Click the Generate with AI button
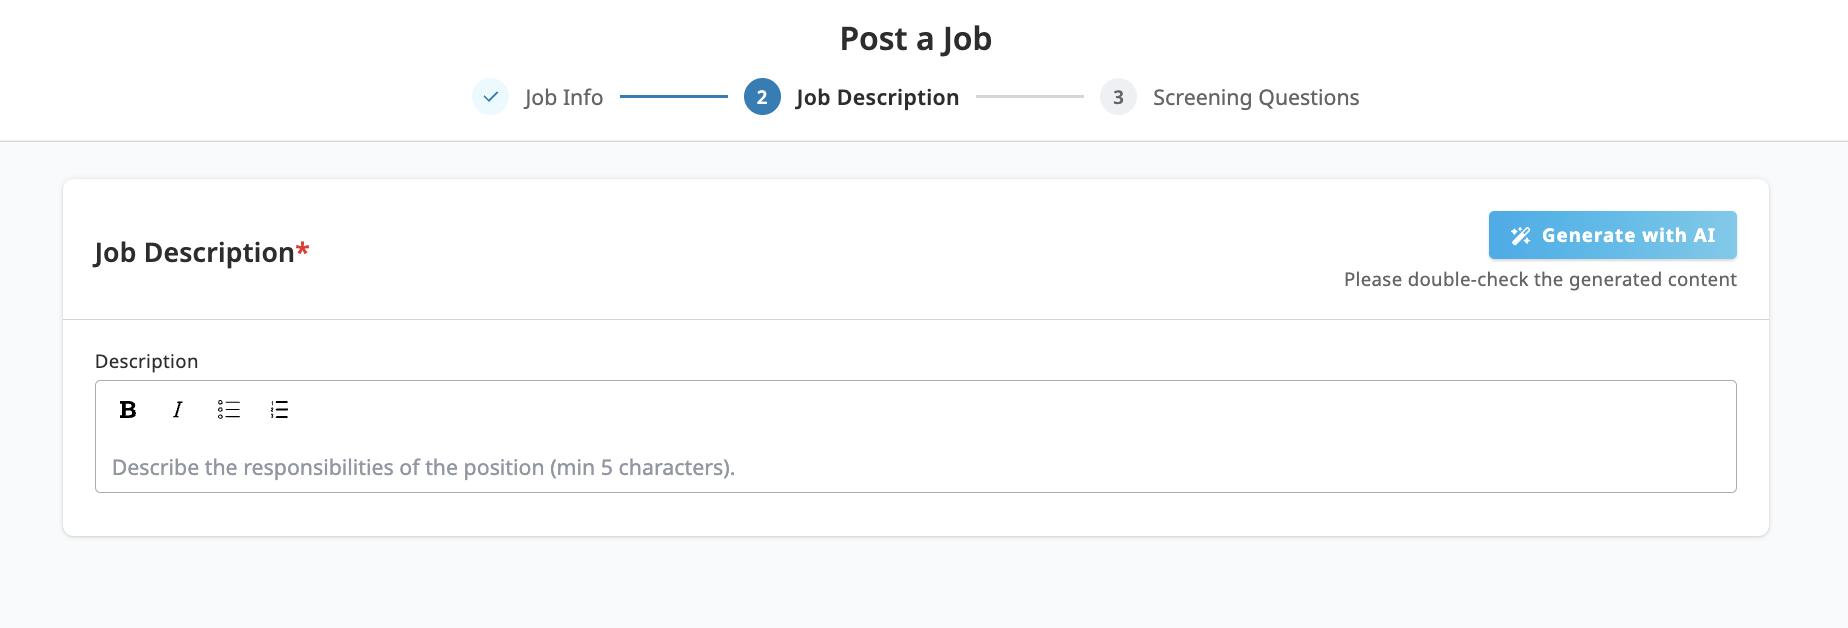 click(1612, 235)
